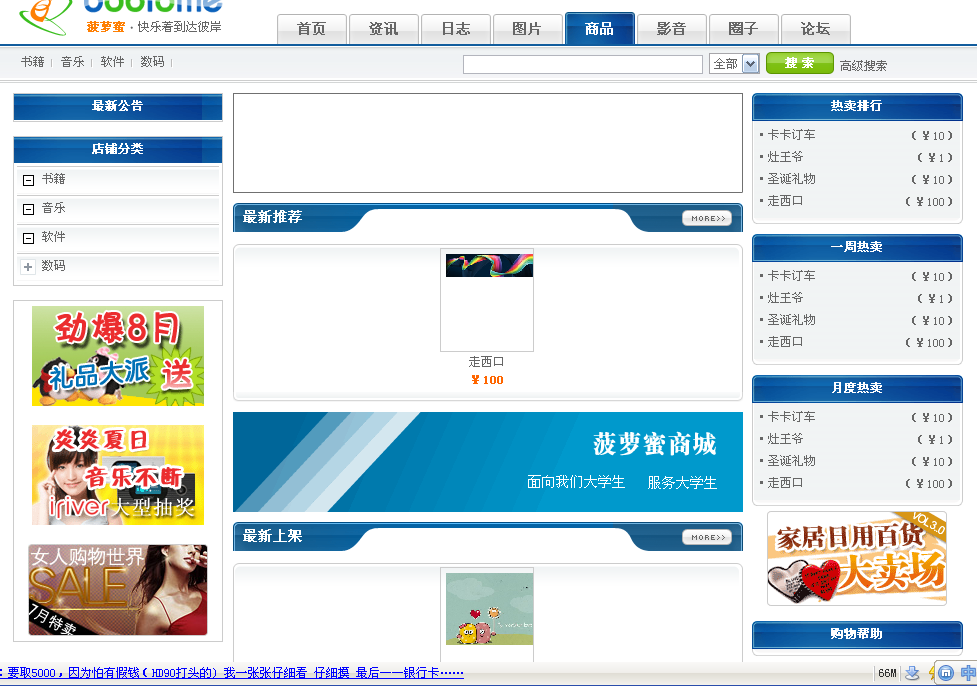Select the 商品 tab
This screenshot has height=686, width=977.
[x=599, y=29]
